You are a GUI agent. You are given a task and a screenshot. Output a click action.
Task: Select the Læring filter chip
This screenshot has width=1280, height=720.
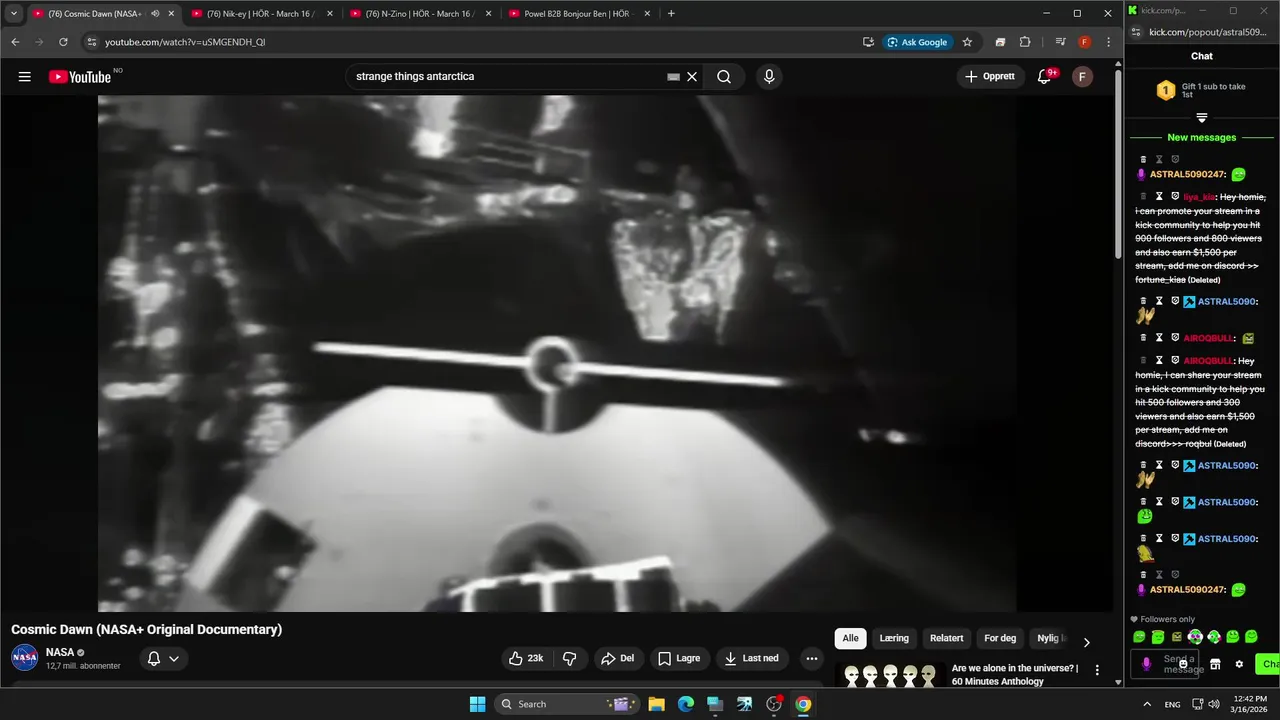pos(894,638)
